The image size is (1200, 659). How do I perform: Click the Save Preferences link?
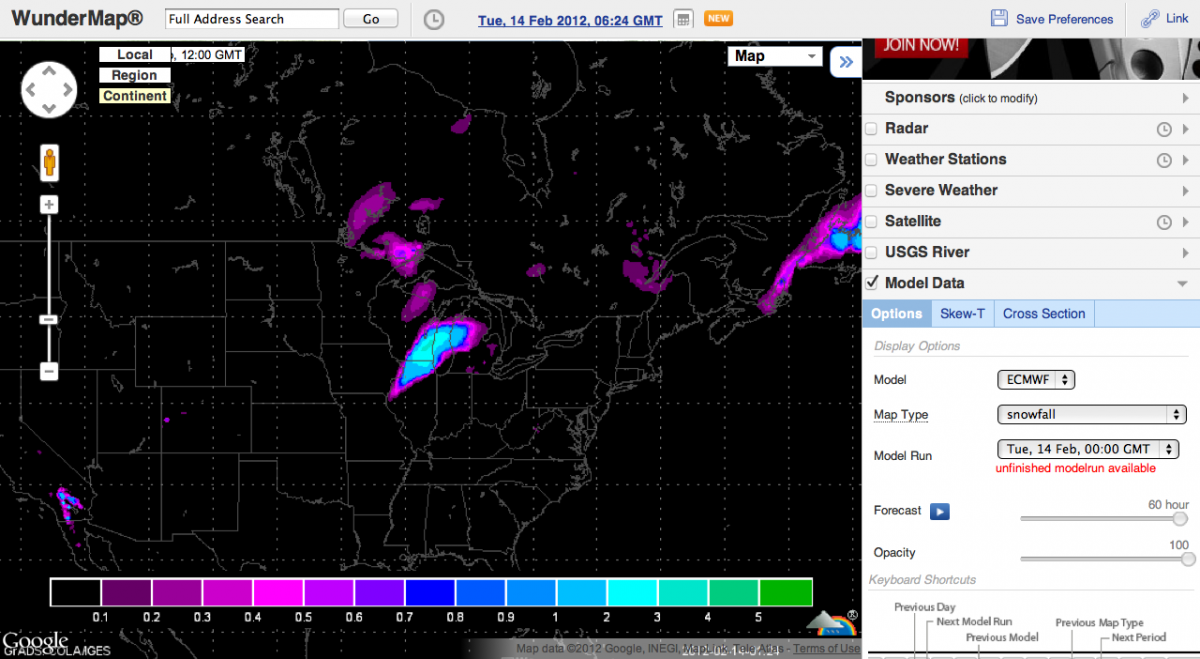[x=1064, y=19]
